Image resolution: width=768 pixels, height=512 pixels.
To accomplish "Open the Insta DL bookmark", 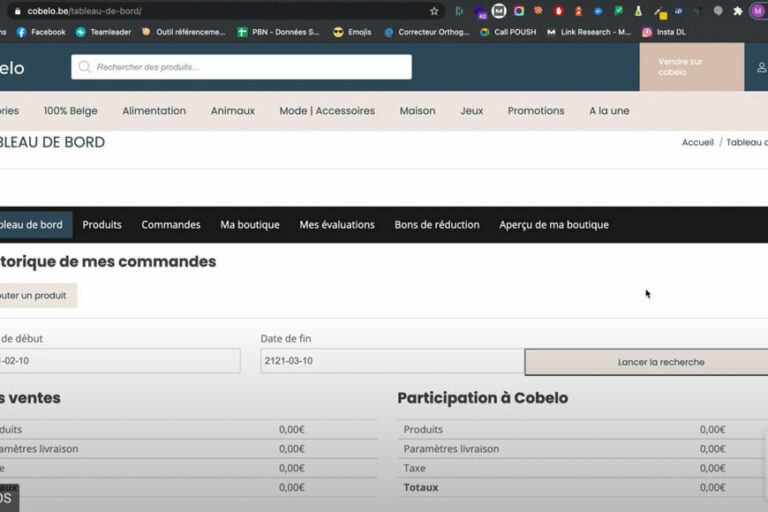I will (x=670, y=32).
